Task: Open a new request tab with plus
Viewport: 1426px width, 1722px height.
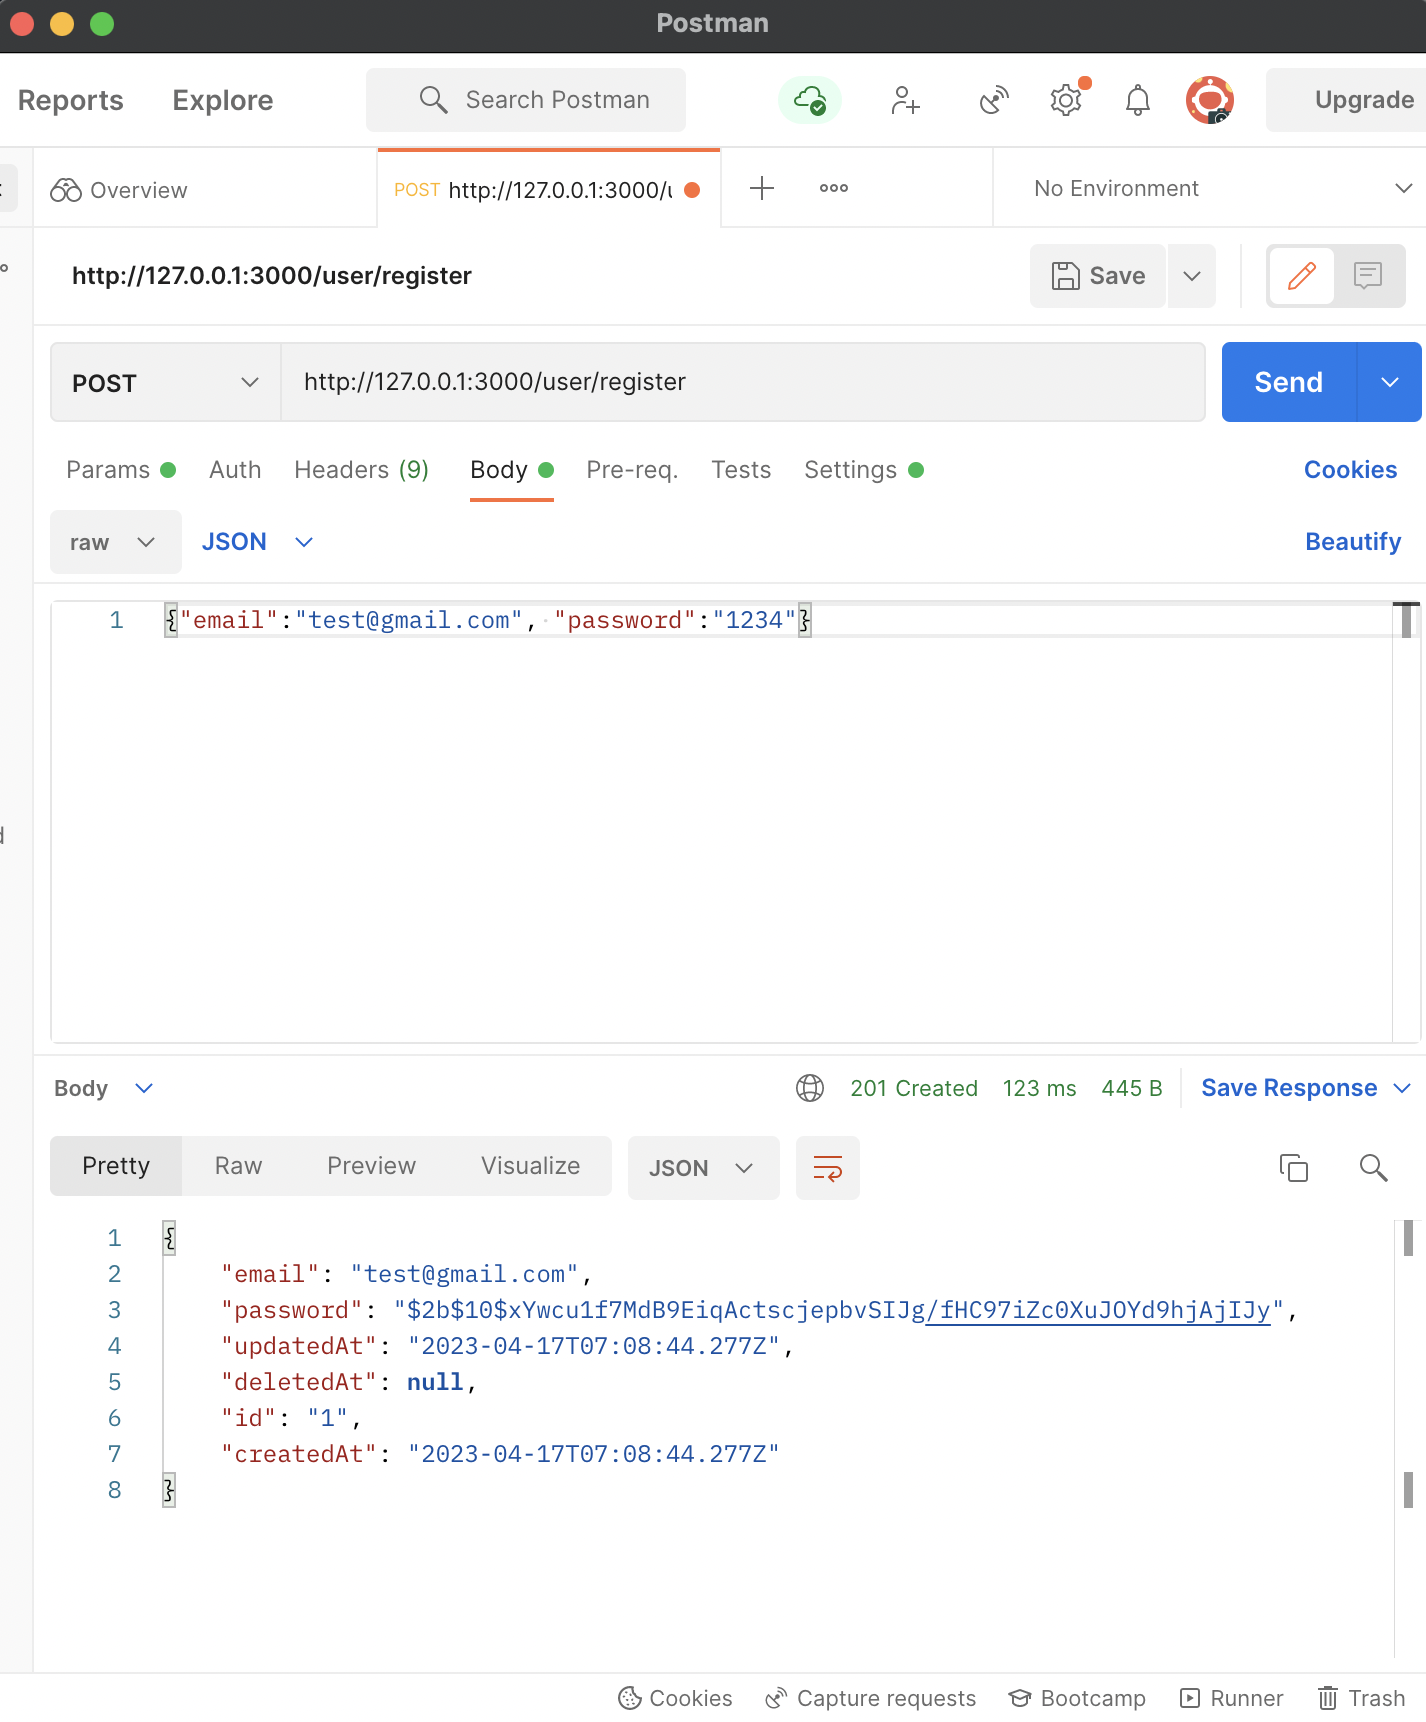Action: click(762, 188)
